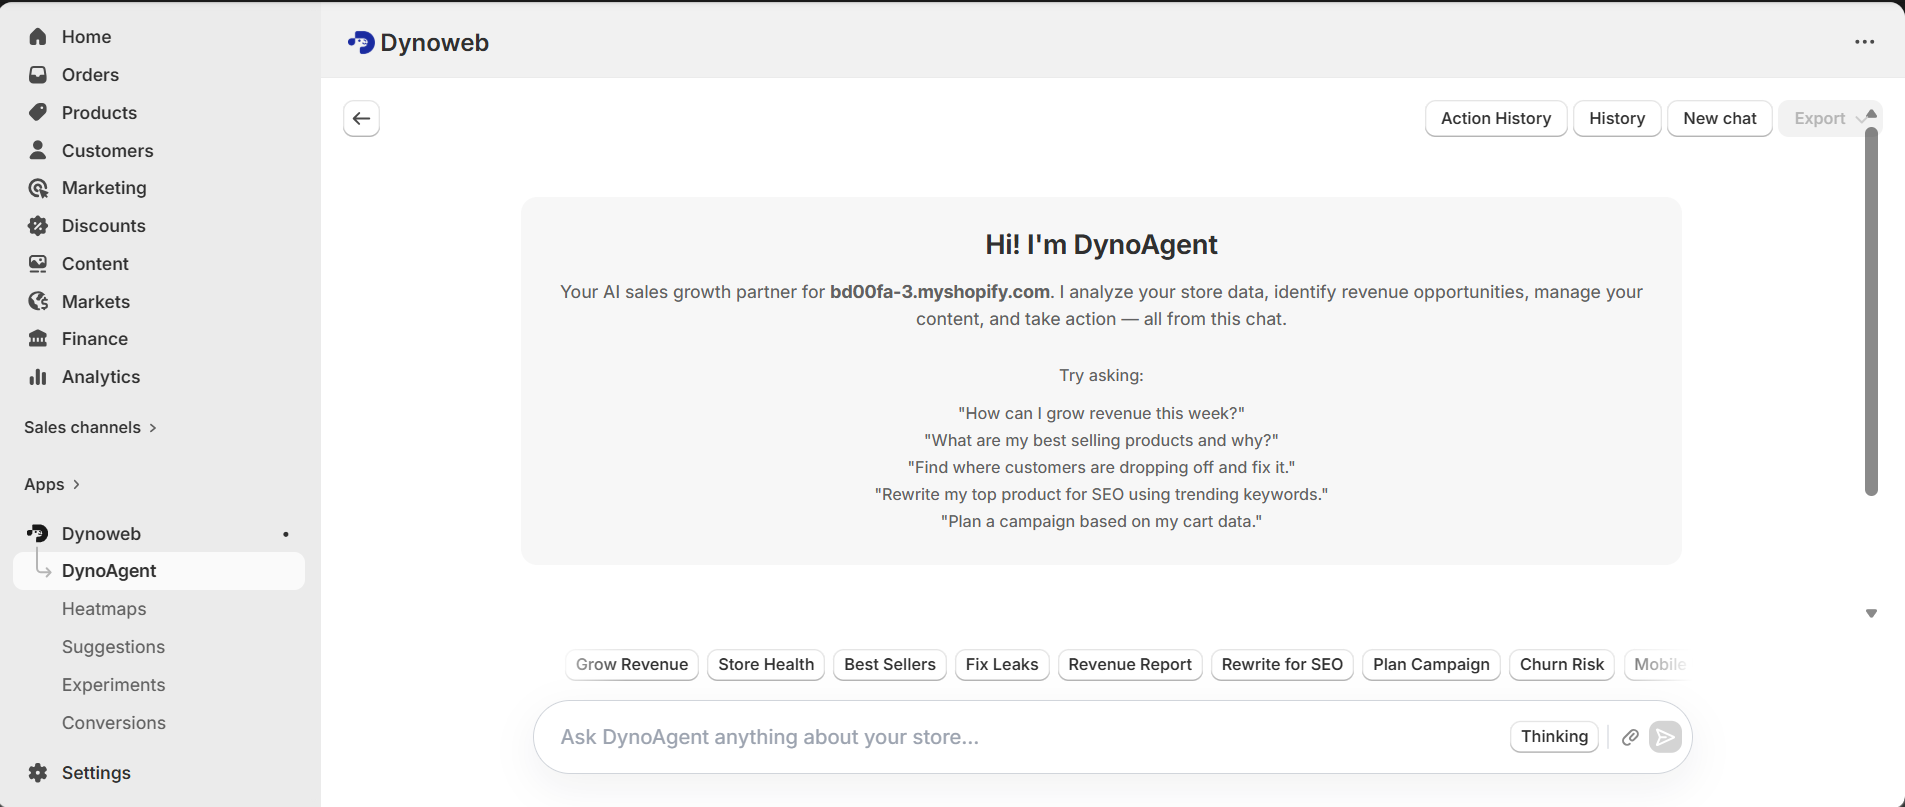1905x807 pixels.
Task: Toggle the Thinking mode button
Action: point(1554,737)
